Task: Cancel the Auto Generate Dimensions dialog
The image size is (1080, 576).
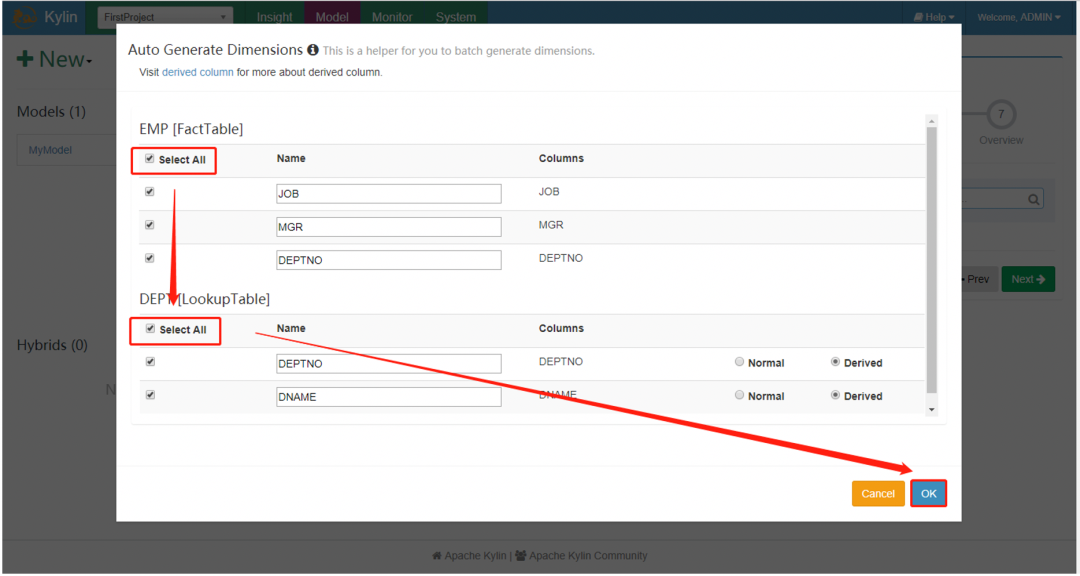Action: pyautogui.click(x=878, y=494)
